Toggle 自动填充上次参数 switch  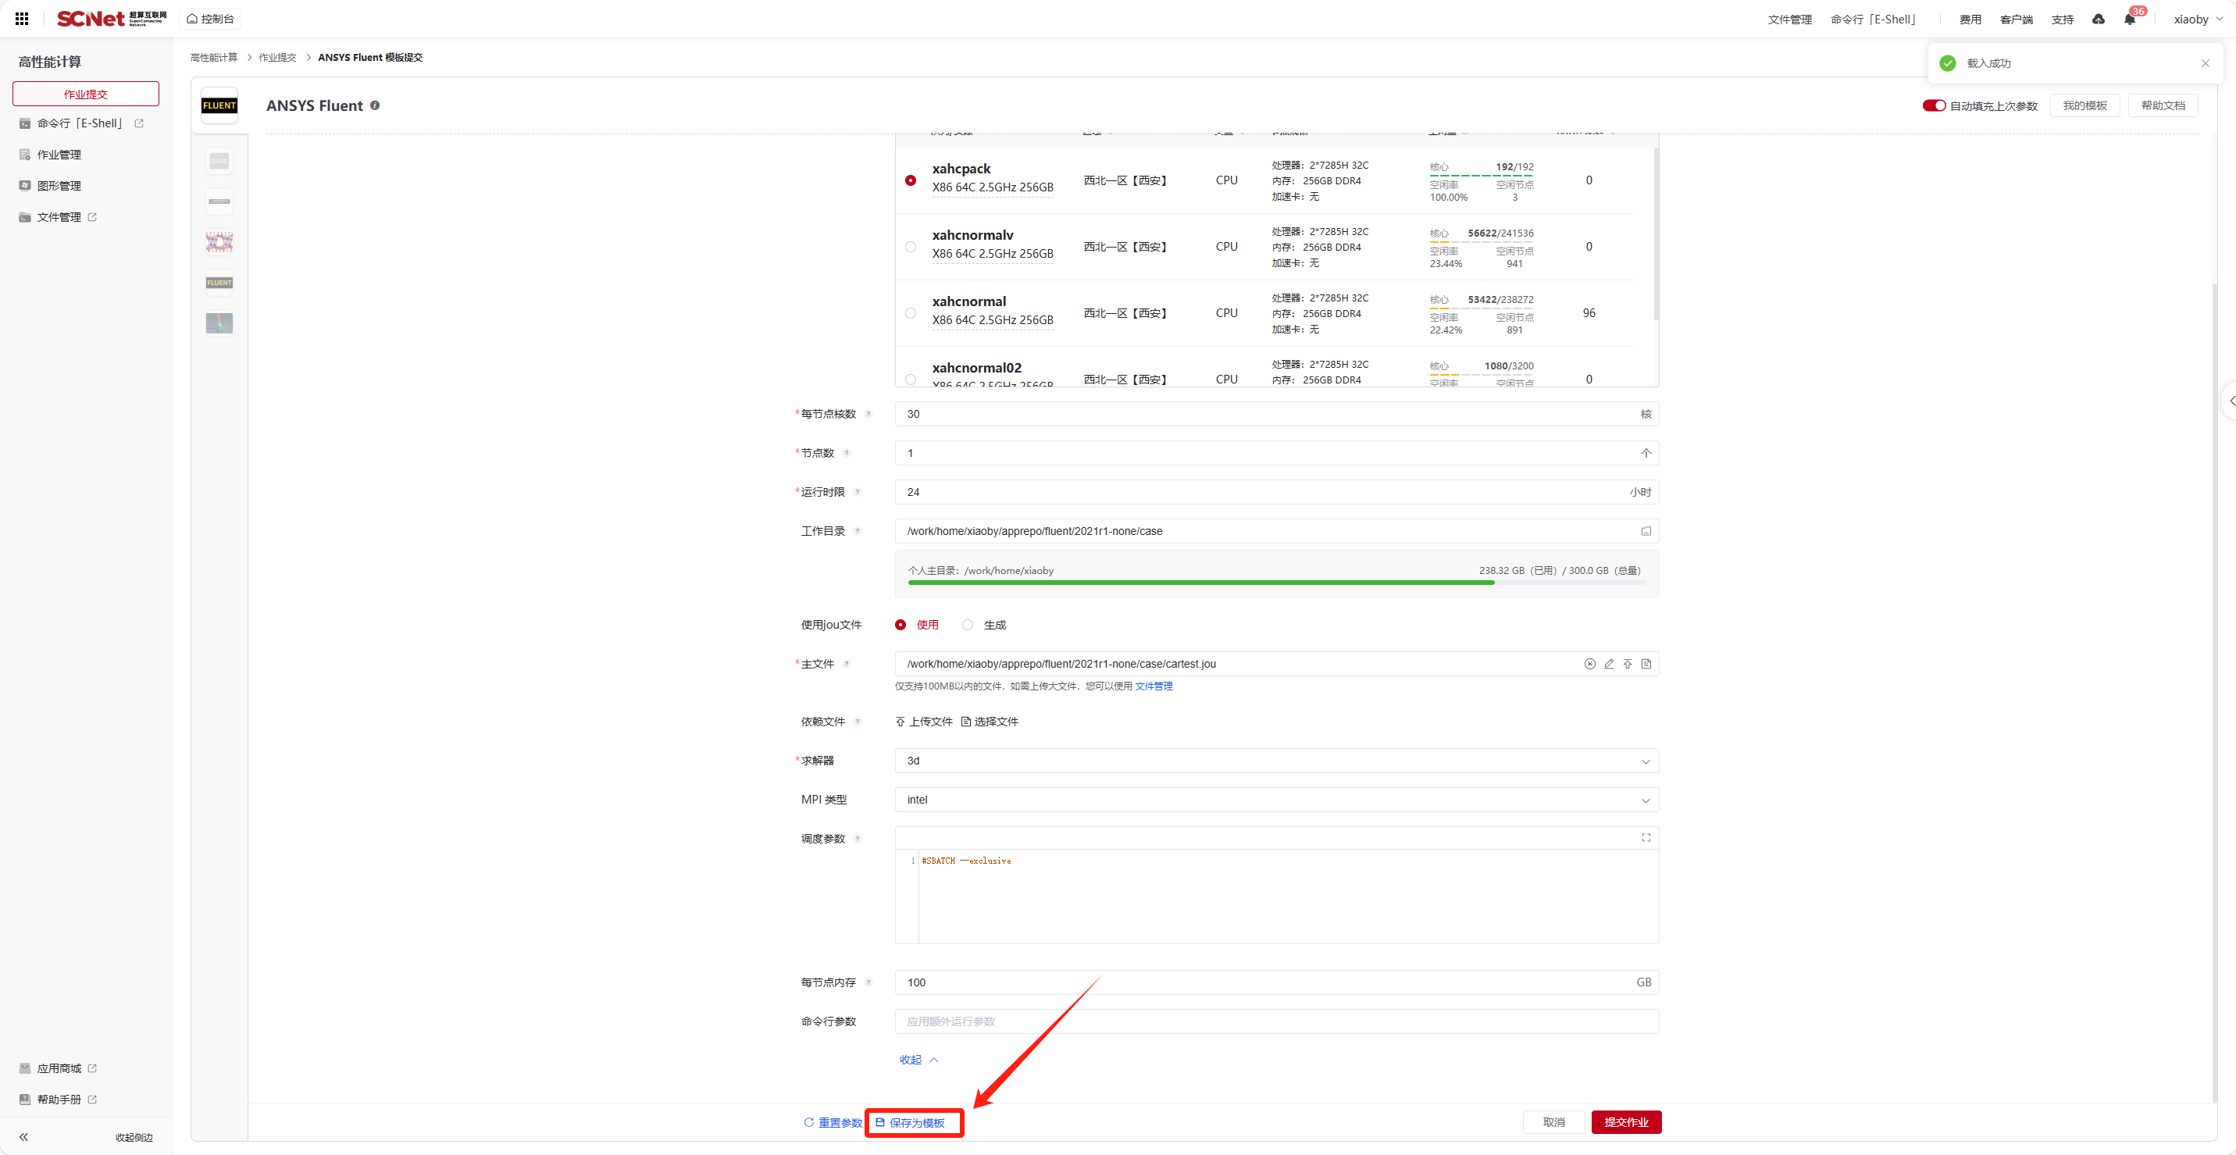point(1933,106)
